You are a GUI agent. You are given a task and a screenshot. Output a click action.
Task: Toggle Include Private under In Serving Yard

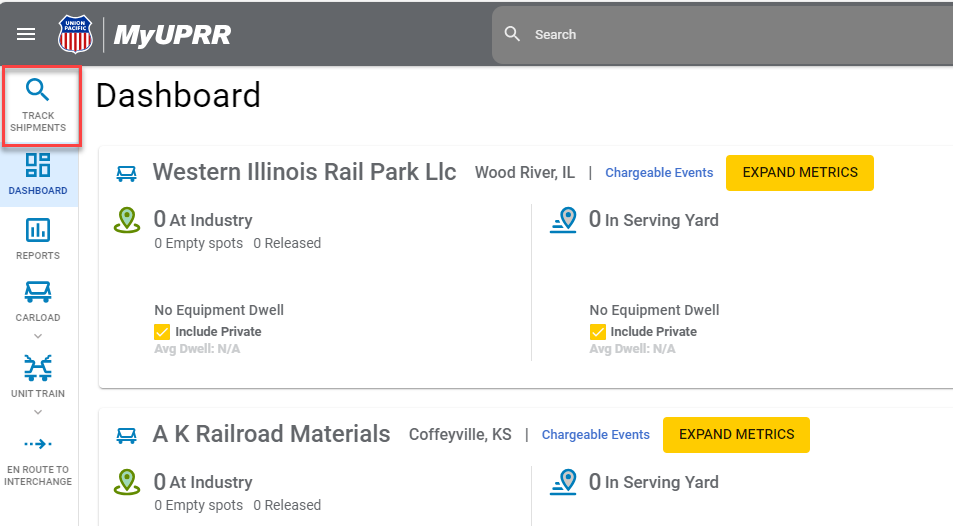tap(597, 332)
